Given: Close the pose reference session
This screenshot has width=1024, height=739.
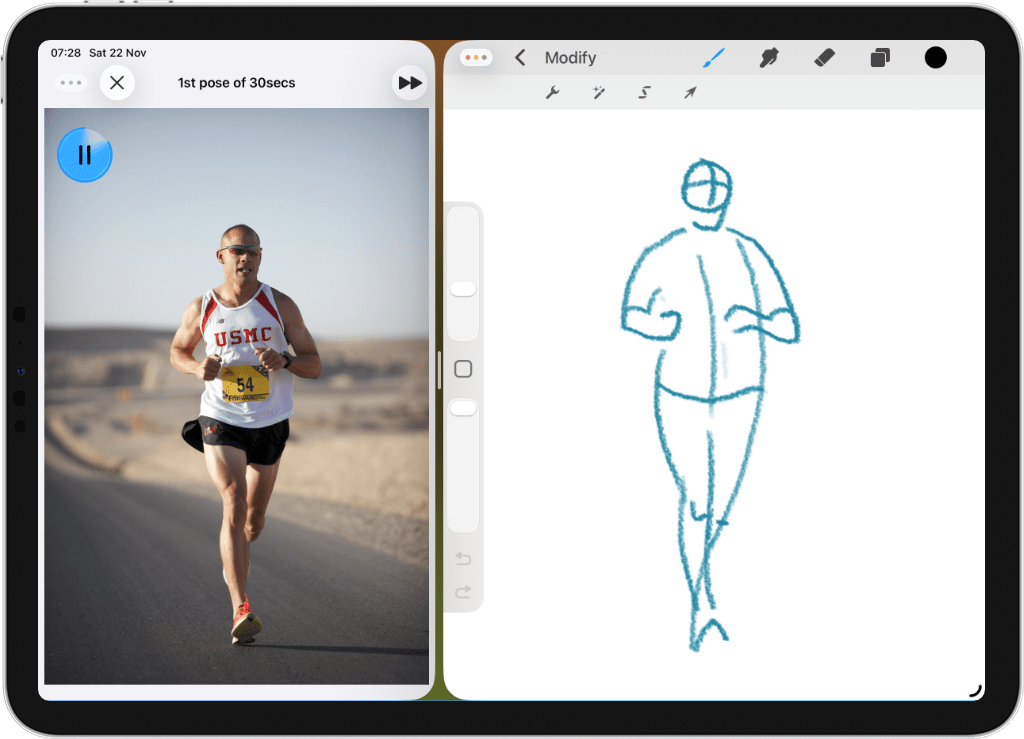Looking at the screenshot, I should [x=117, y=83].
